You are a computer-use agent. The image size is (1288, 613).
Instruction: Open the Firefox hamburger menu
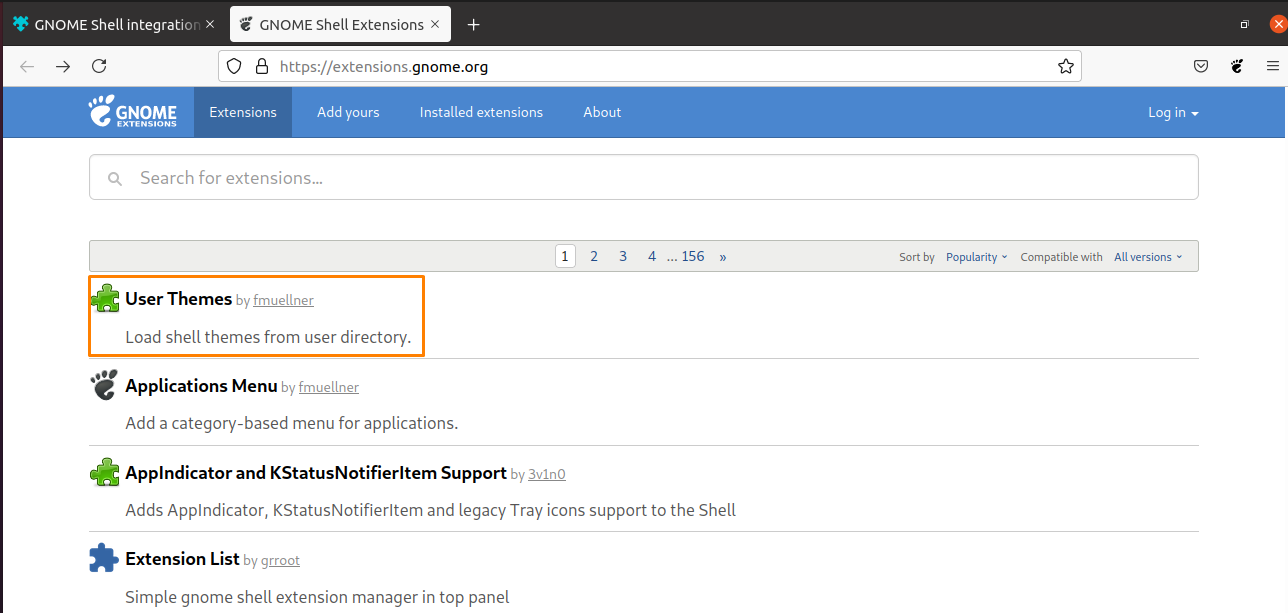1273,67
